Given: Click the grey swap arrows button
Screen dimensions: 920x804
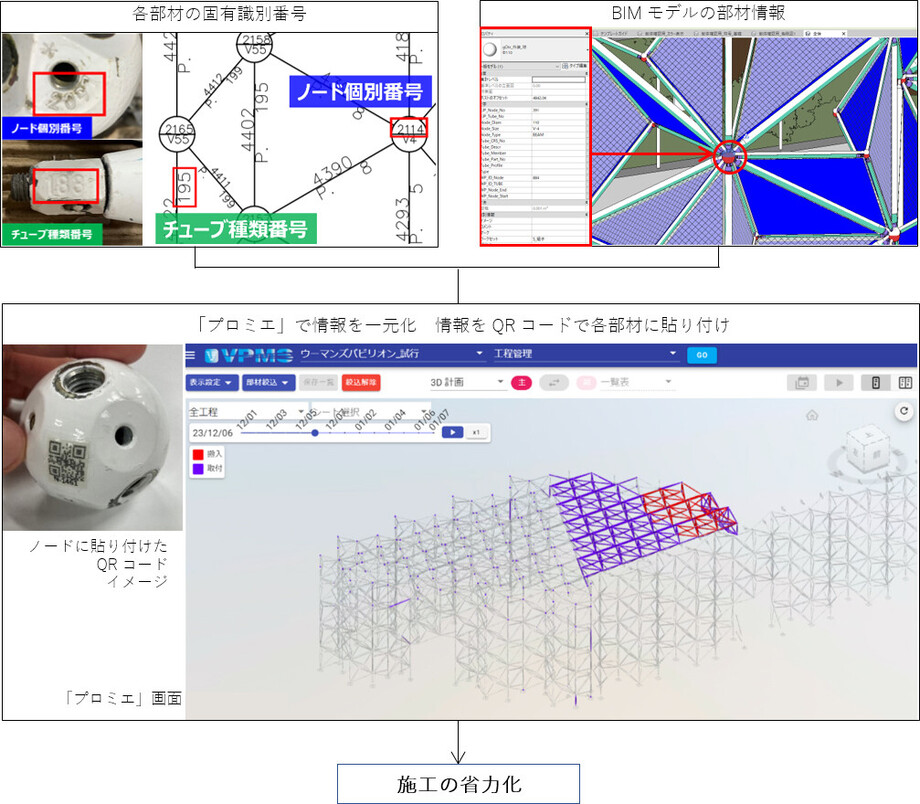Looking at the screenshot, I should (x=554, y=383).
